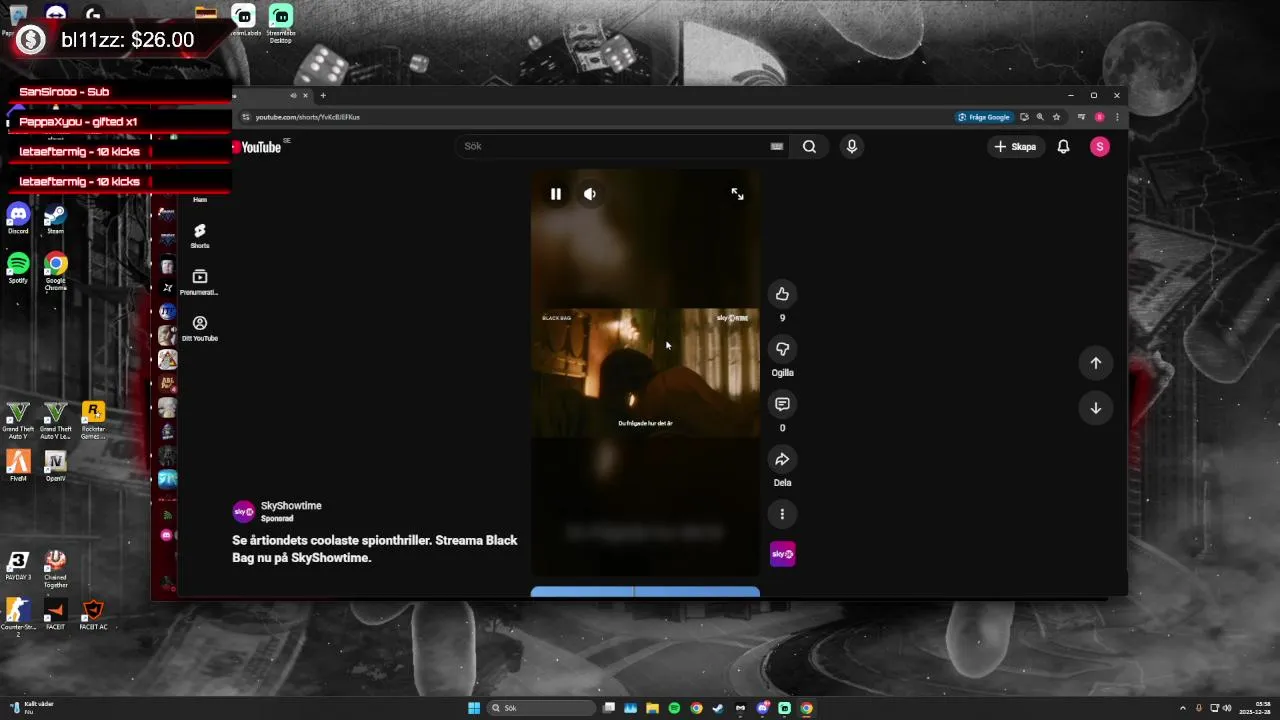Open the Shorts section in the sidebar
This screenshot has width=1280, height=720.
click(x=200, y=236)
